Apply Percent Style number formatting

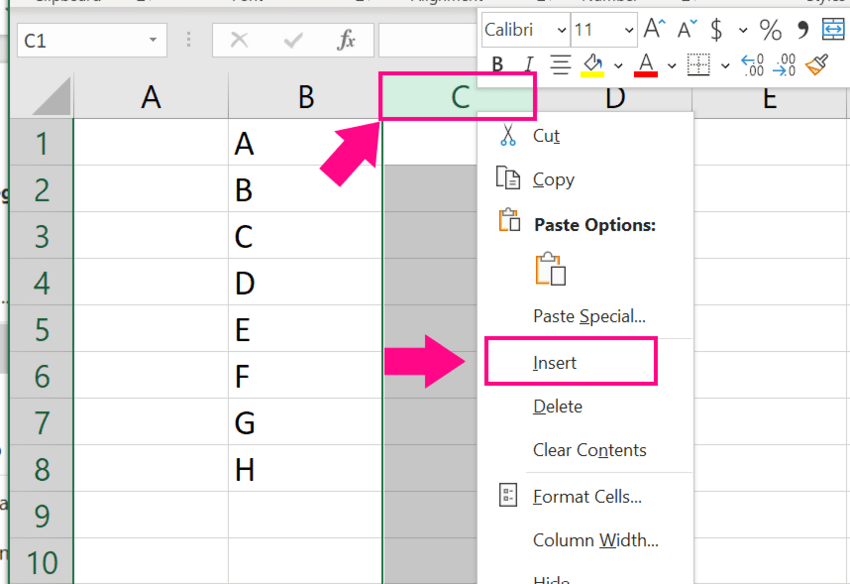point(769,29)
